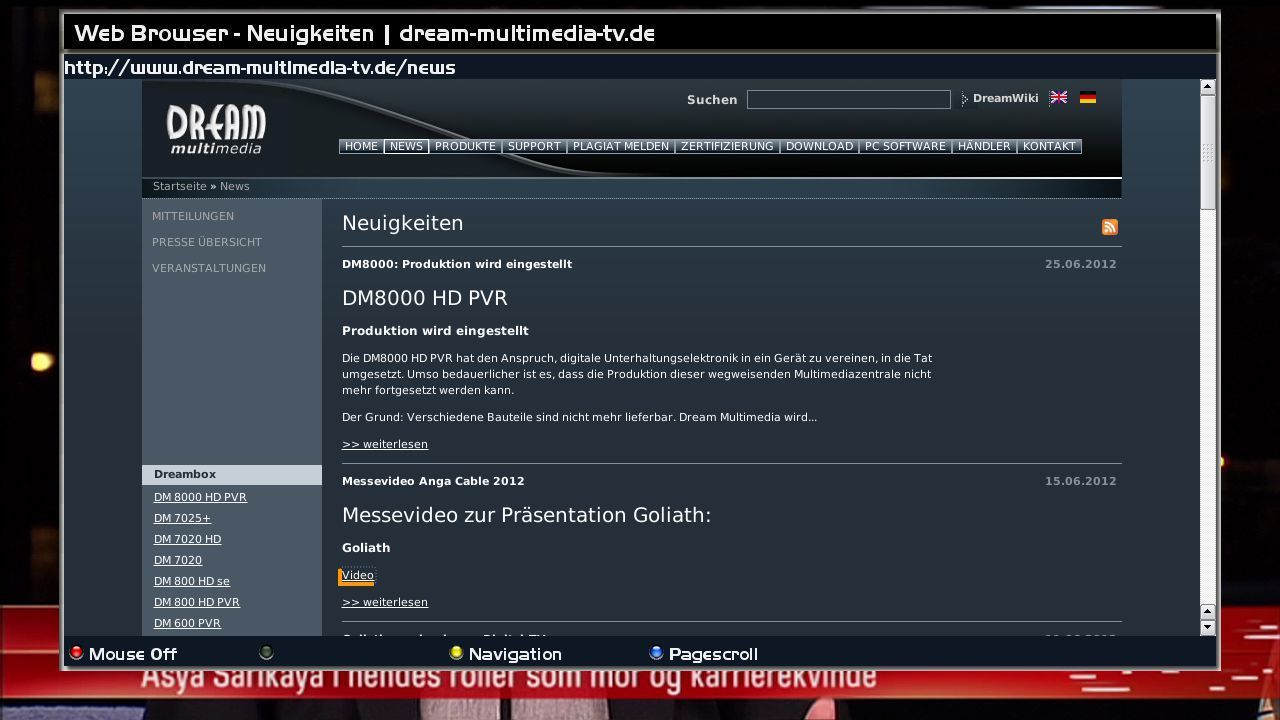This screenshot has height=720, width=1280.
Task: Click 'Messevideo Anga Cable 2012' title
Action: click(x=433, y=481)
